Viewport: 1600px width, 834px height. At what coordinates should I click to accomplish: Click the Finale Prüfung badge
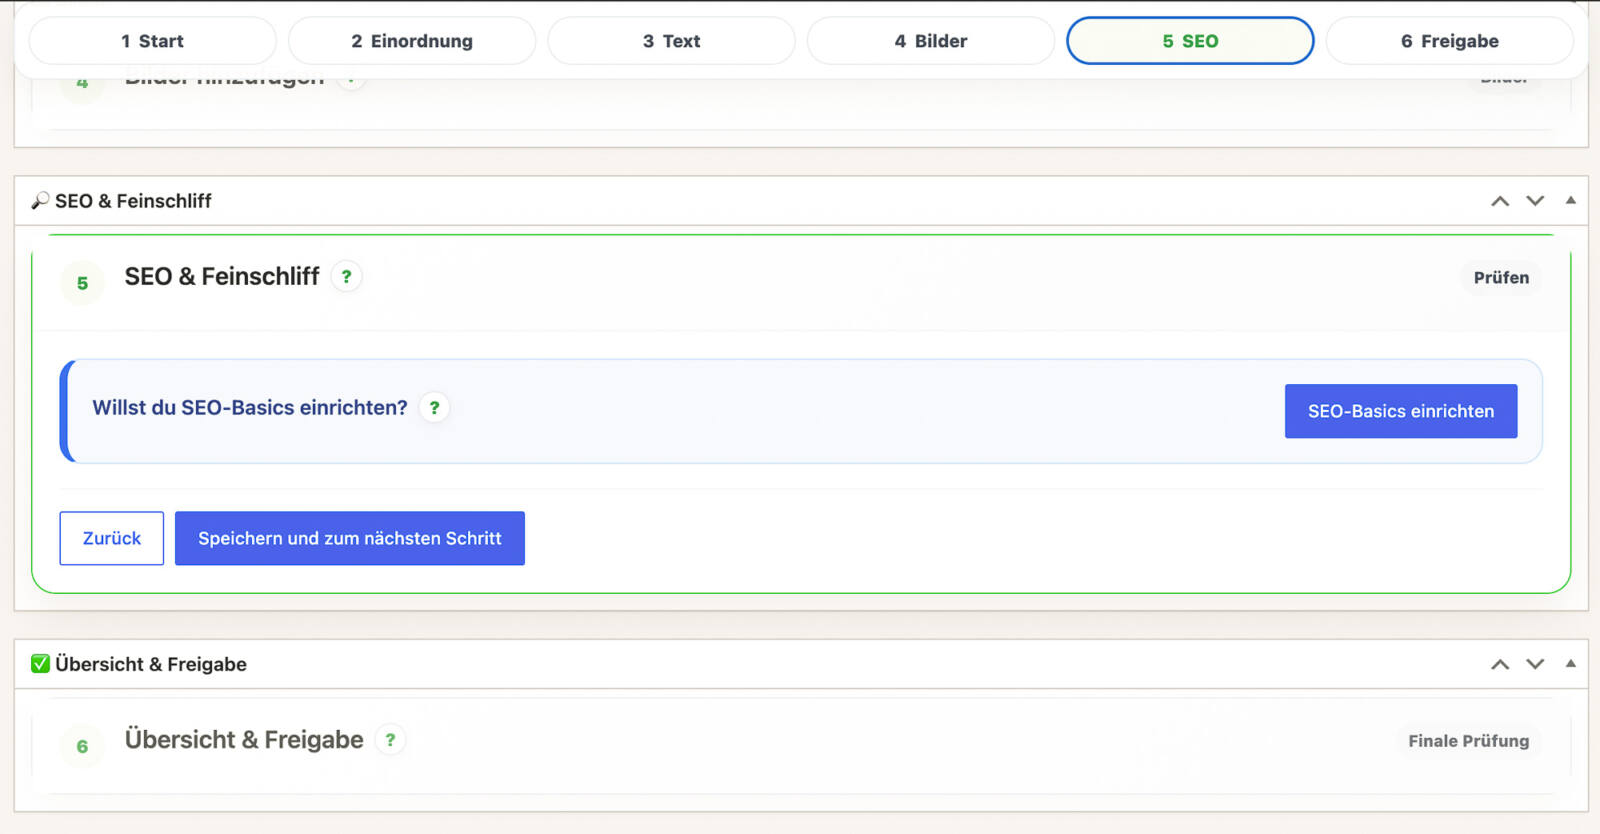1469,741
